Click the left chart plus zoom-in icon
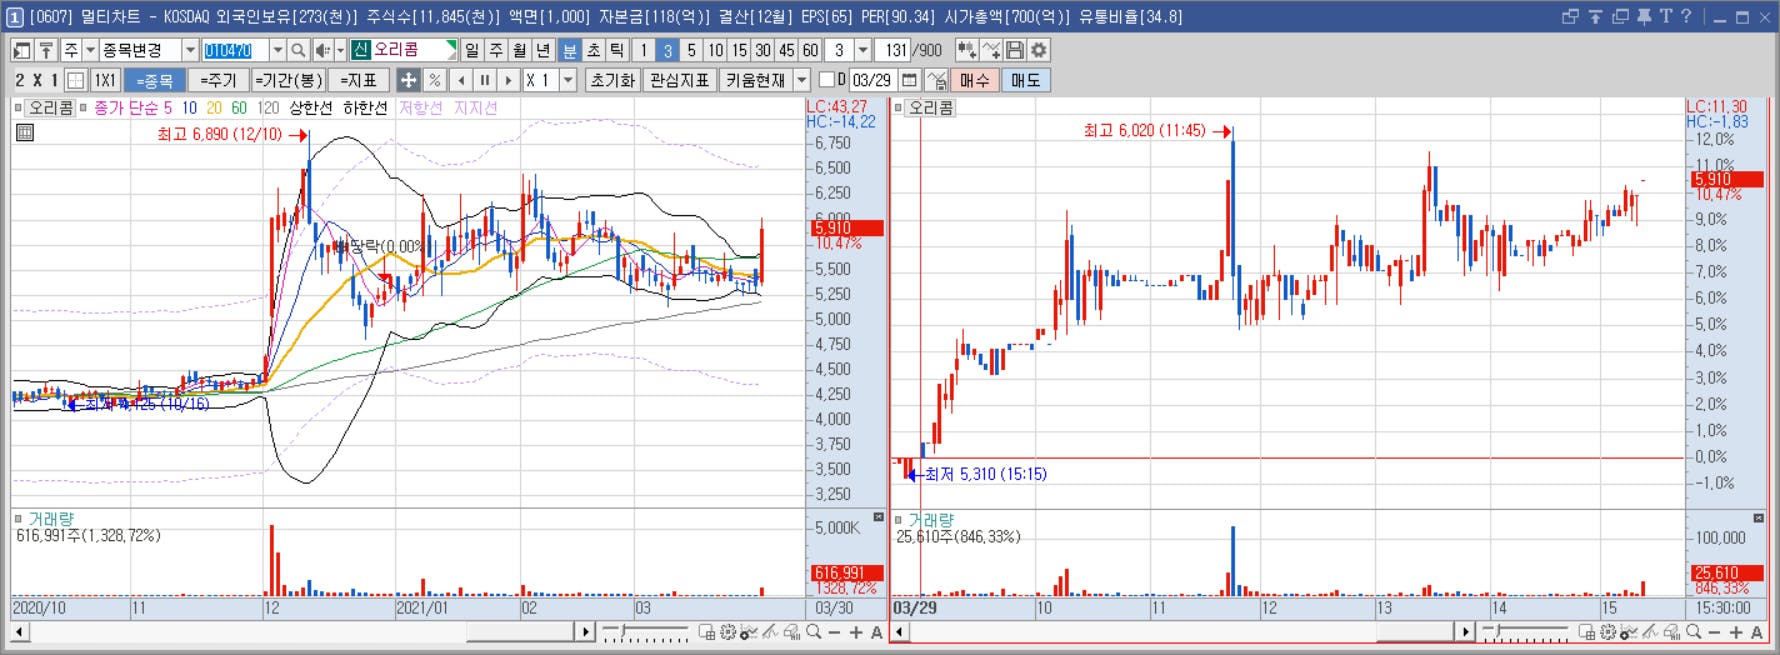This screenshot has height=655, width=1780. click(856, 632)
